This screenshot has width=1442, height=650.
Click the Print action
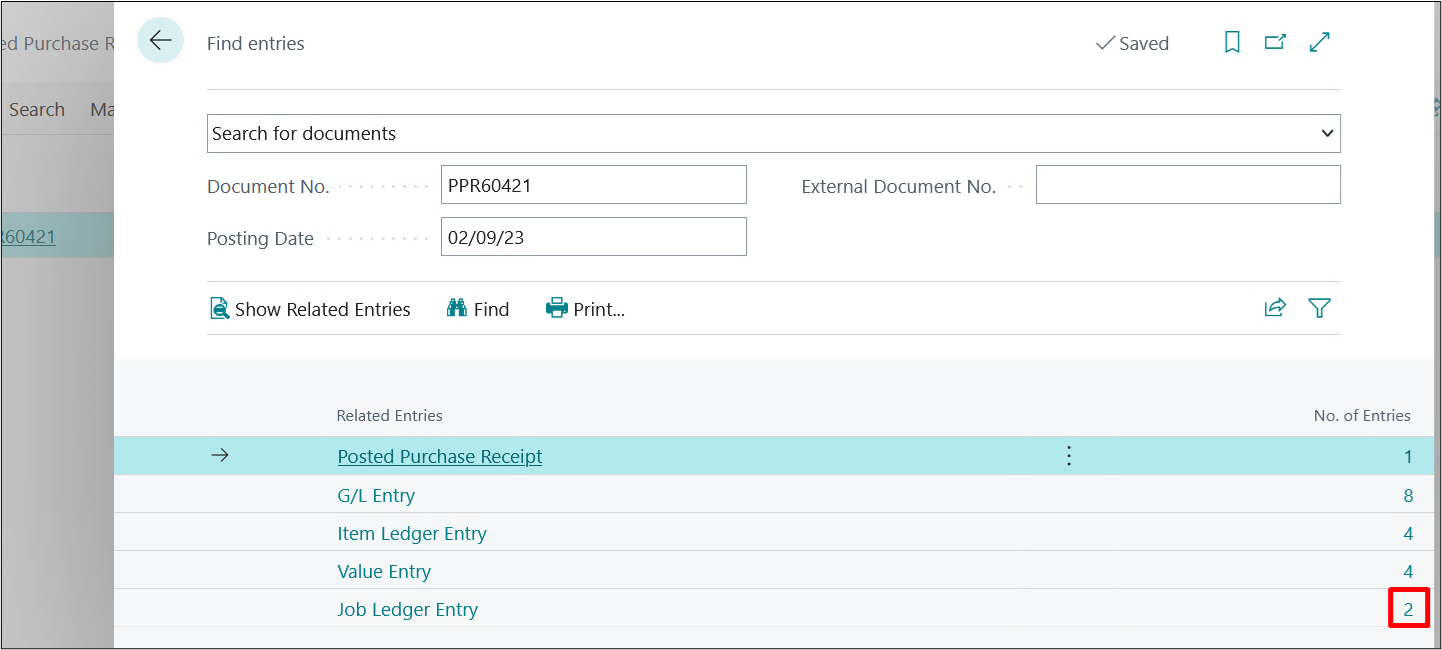pos(585,309)
